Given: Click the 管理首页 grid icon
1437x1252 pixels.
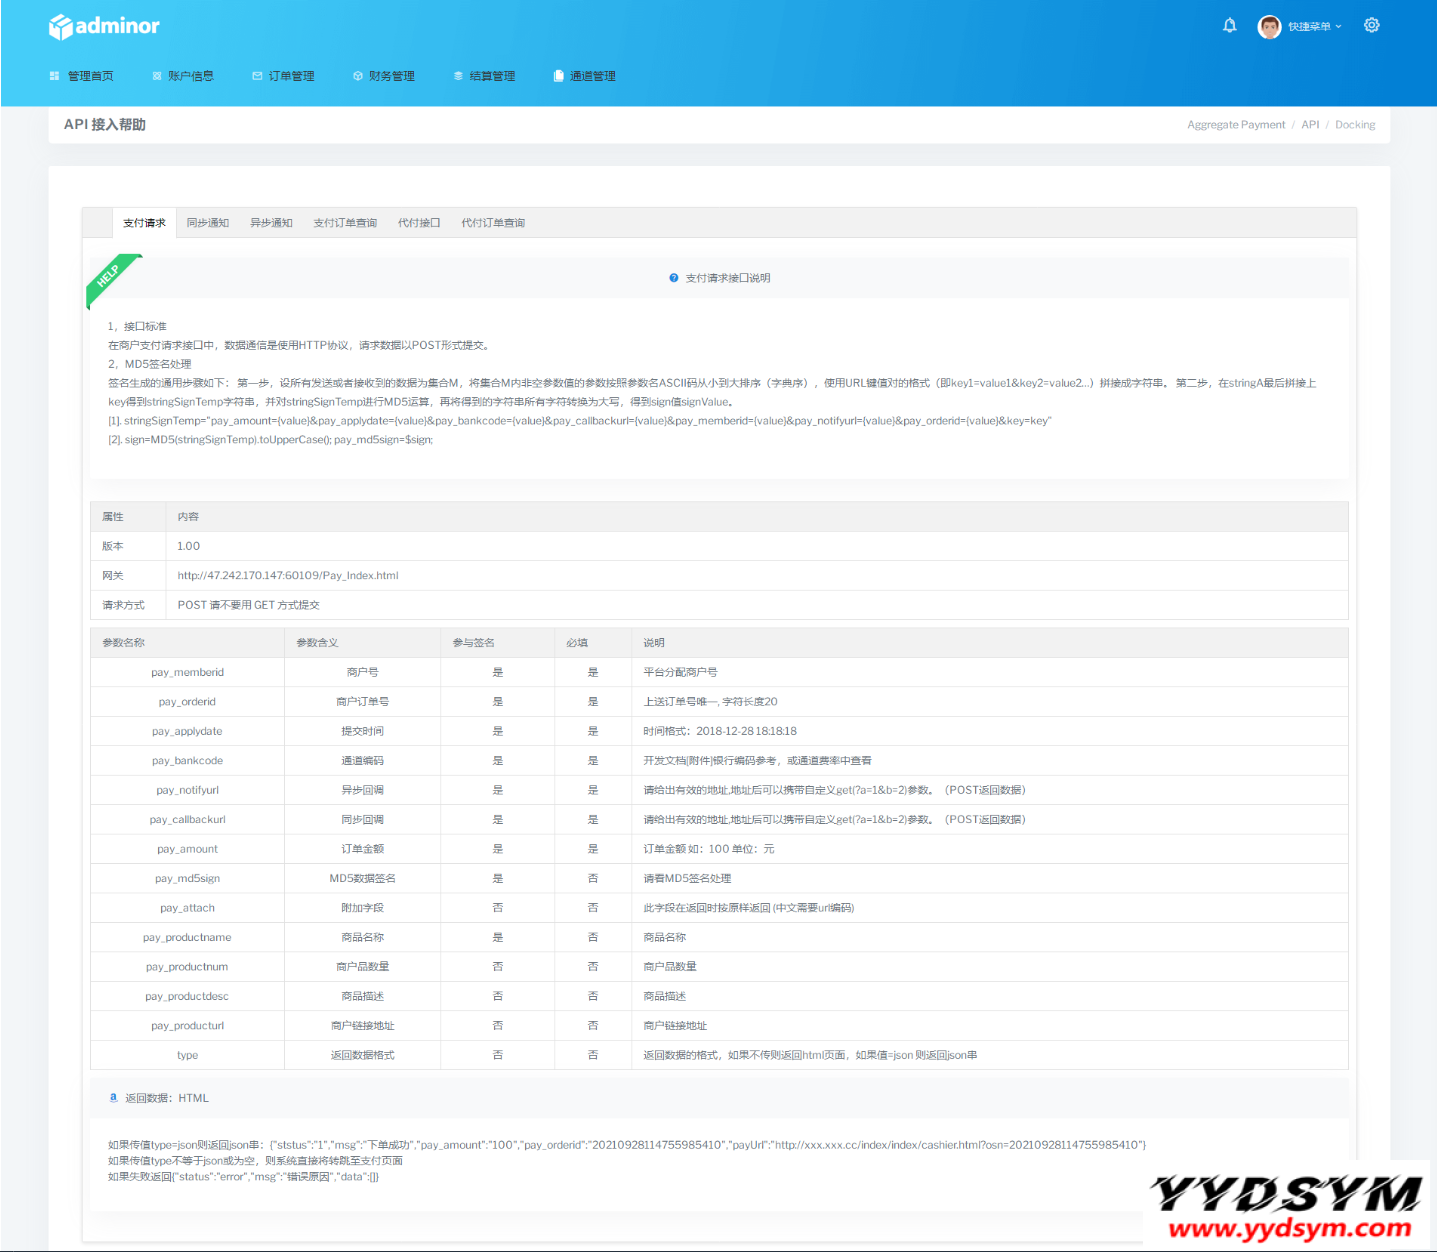Looking at the screenshot, I should [54, 76].
